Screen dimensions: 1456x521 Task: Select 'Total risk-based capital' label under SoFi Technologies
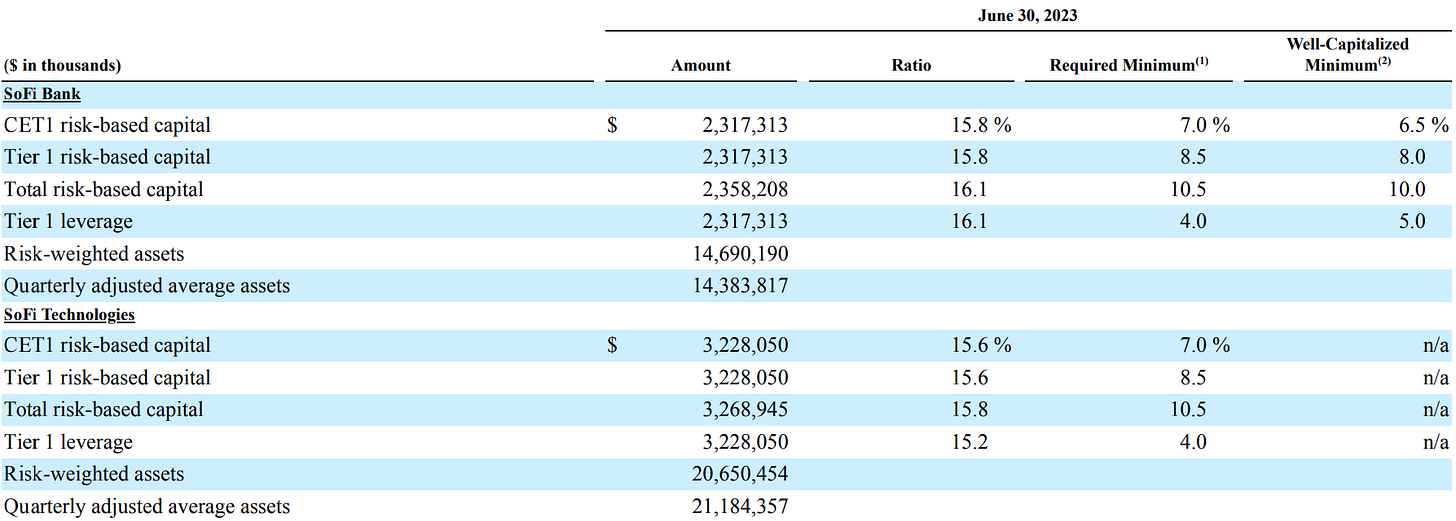(104, 409)
